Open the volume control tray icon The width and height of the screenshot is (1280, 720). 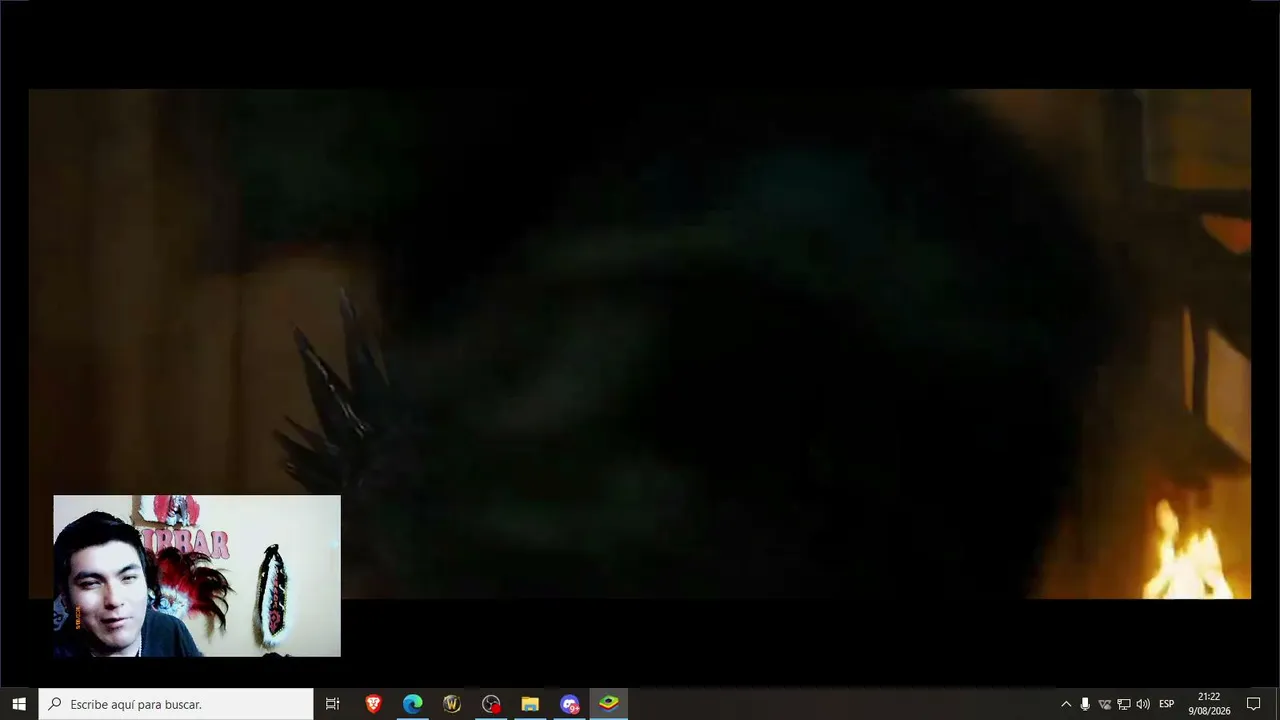[1143, 704]
